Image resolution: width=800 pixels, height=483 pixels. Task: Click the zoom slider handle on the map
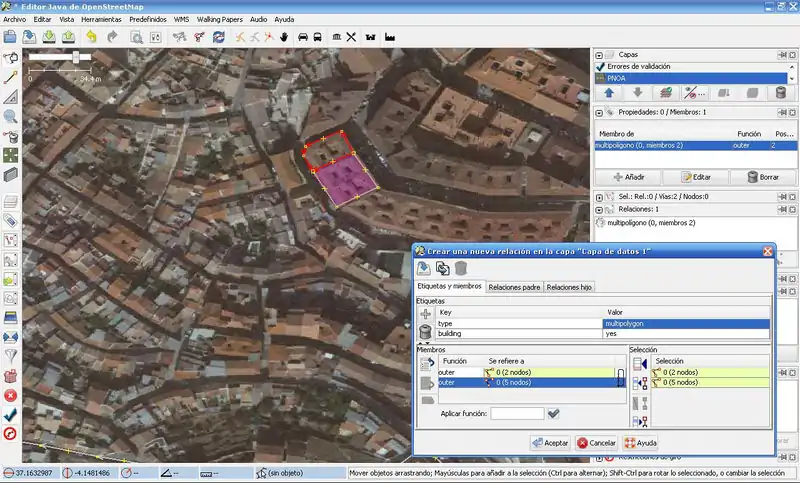pos(75,57)
